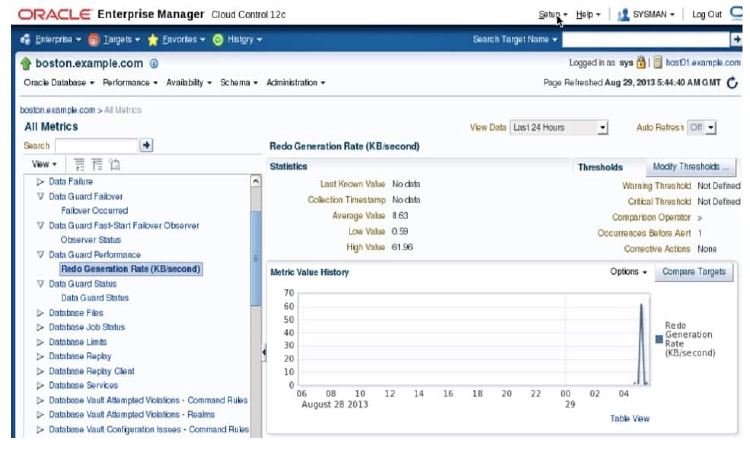750x449 pixels.
Task: Click the lock icon next to sys
Action: pyautogui.click(x=641, y=62)
